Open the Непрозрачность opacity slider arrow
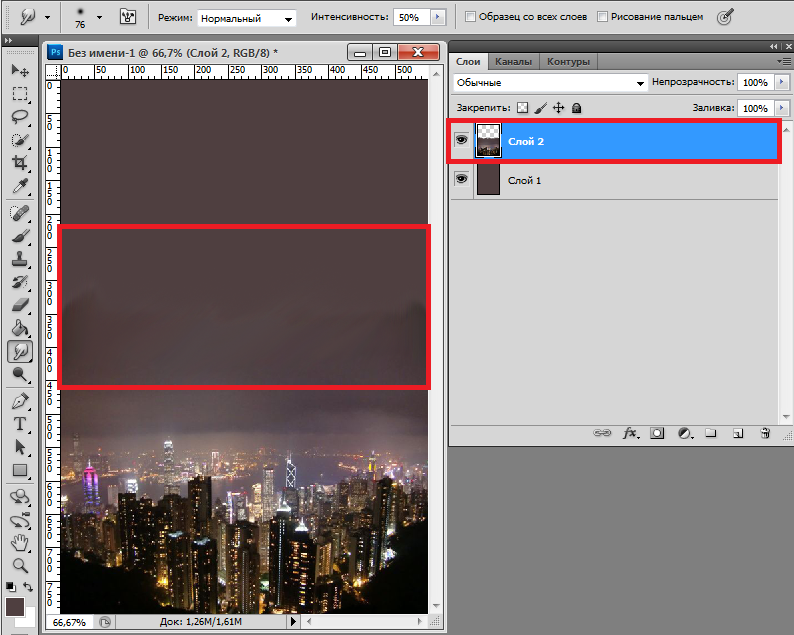The image size is (794, 635). (x=781, y=82)
